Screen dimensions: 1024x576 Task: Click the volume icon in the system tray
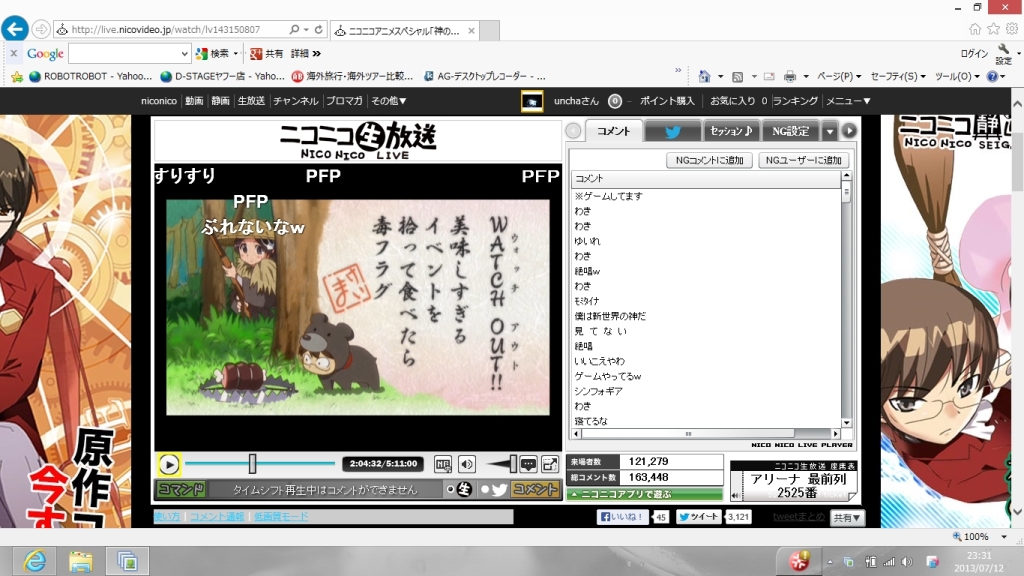point(906,562)
